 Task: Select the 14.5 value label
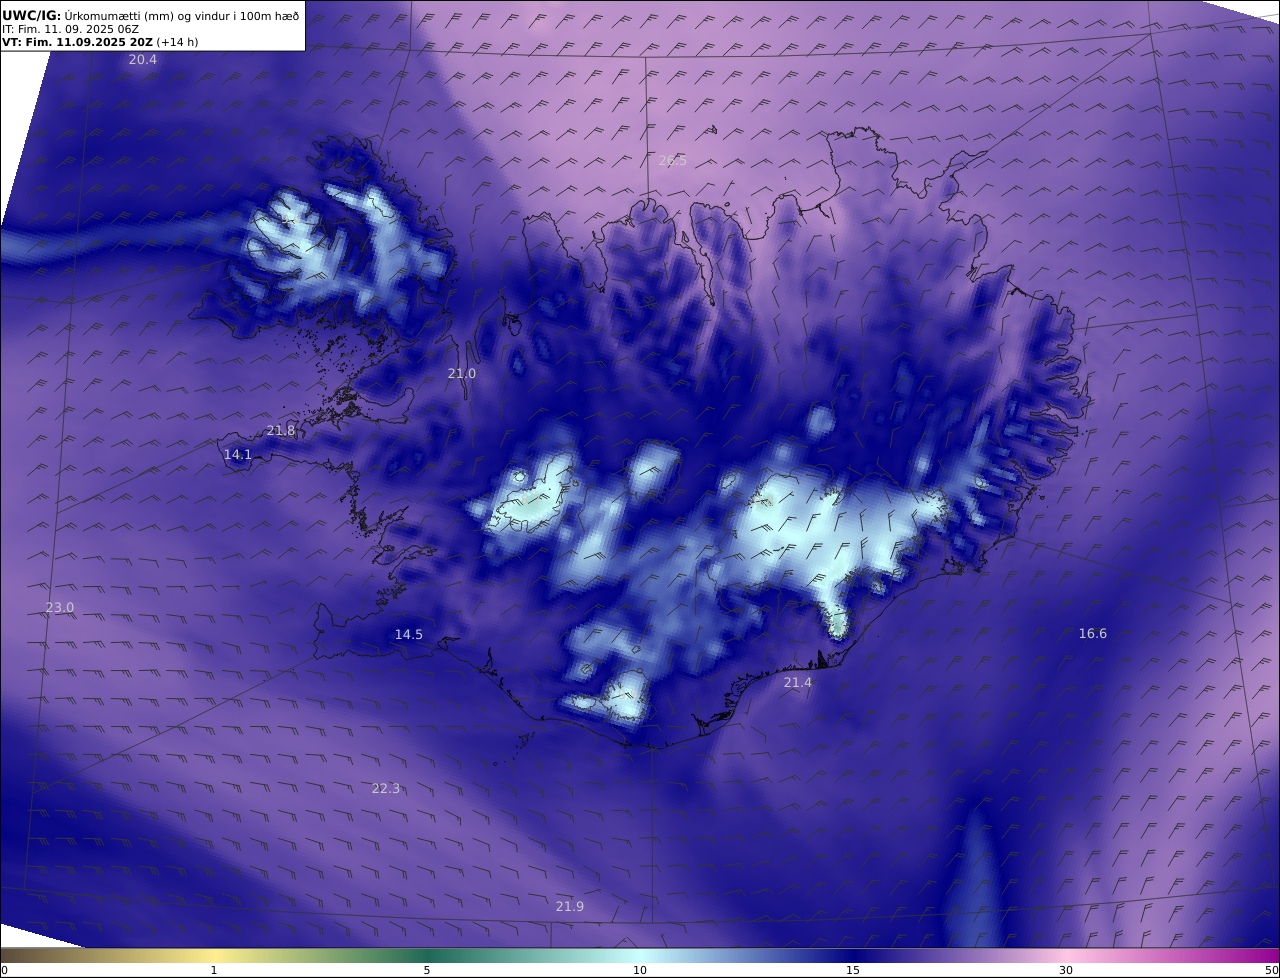[x=409, y=634]
